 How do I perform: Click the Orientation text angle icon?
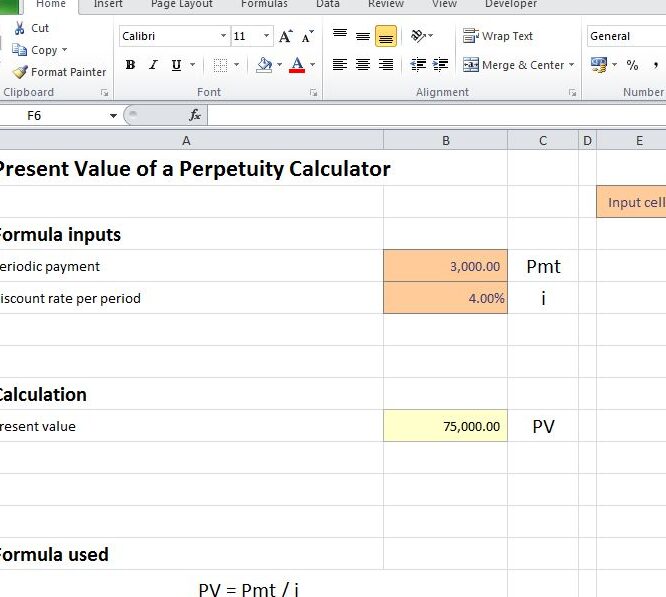click(419, 36)
